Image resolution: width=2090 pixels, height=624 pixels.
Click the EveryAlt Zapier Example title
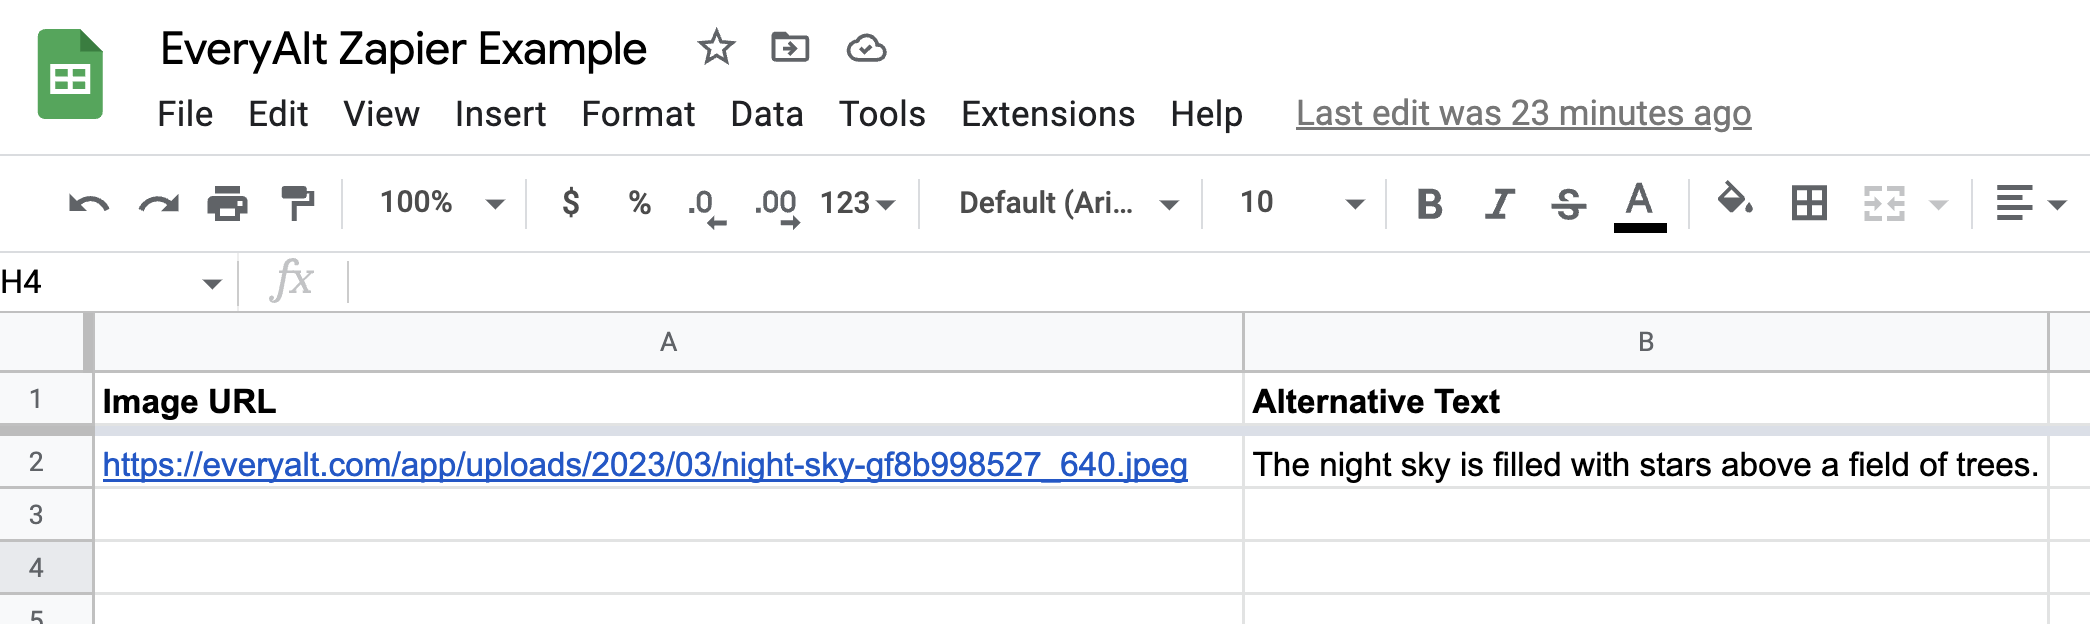click(x=403, y=49)
